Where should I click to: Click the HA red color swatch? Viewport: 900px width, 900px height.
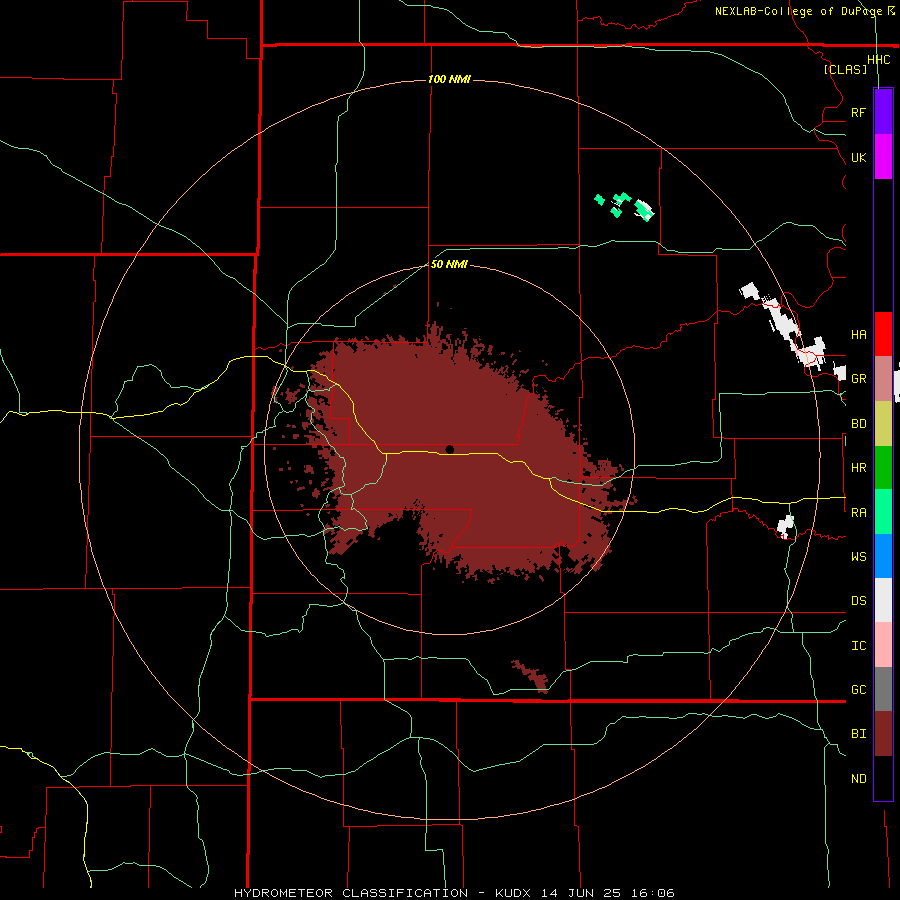tap(883, 334)
